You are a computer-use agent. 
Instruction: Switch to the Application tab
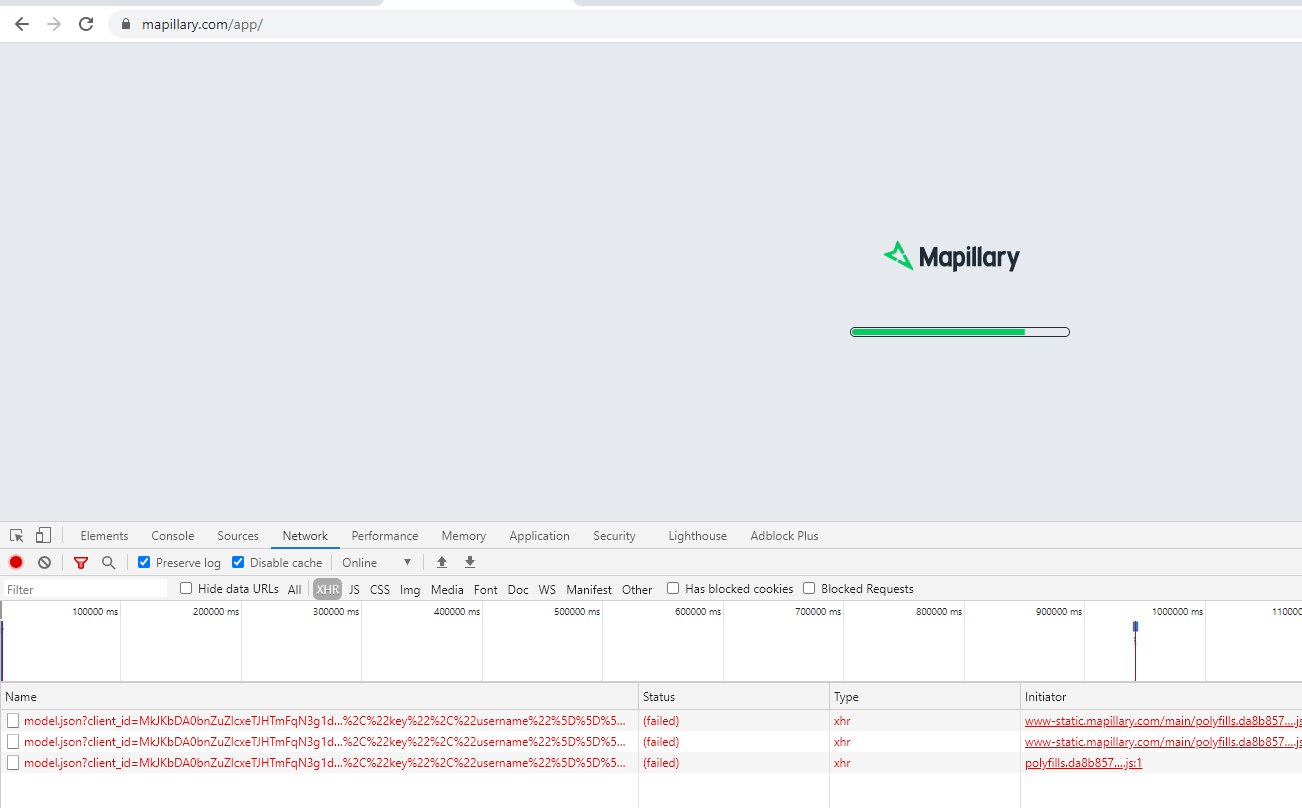tap(539, 536)
